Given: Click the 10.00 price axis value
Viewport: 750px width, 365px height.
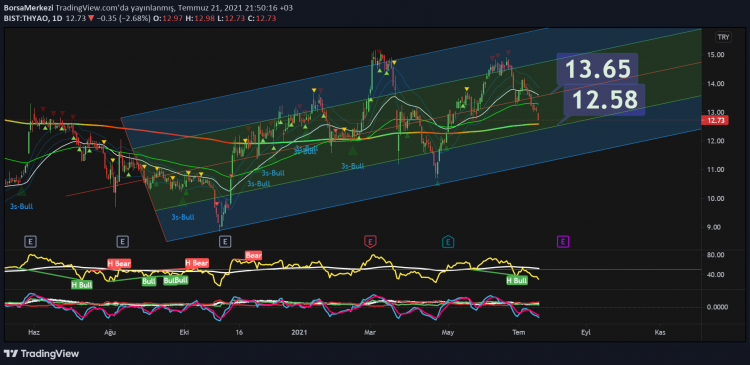Looking at the screenshot, I should pyautogui.click(x=715, y=199).
